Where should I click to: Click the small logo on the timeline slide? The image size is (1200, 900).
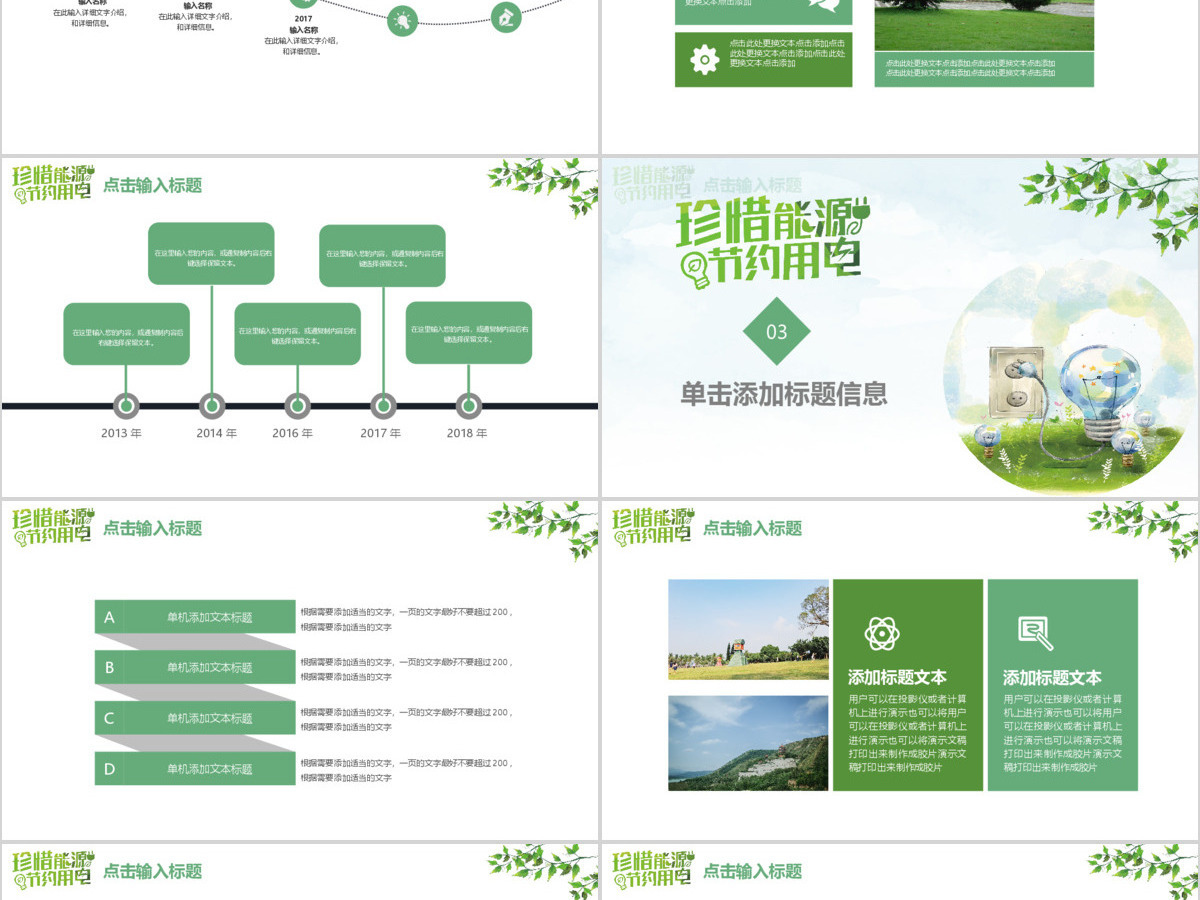[x=52, y=184]
